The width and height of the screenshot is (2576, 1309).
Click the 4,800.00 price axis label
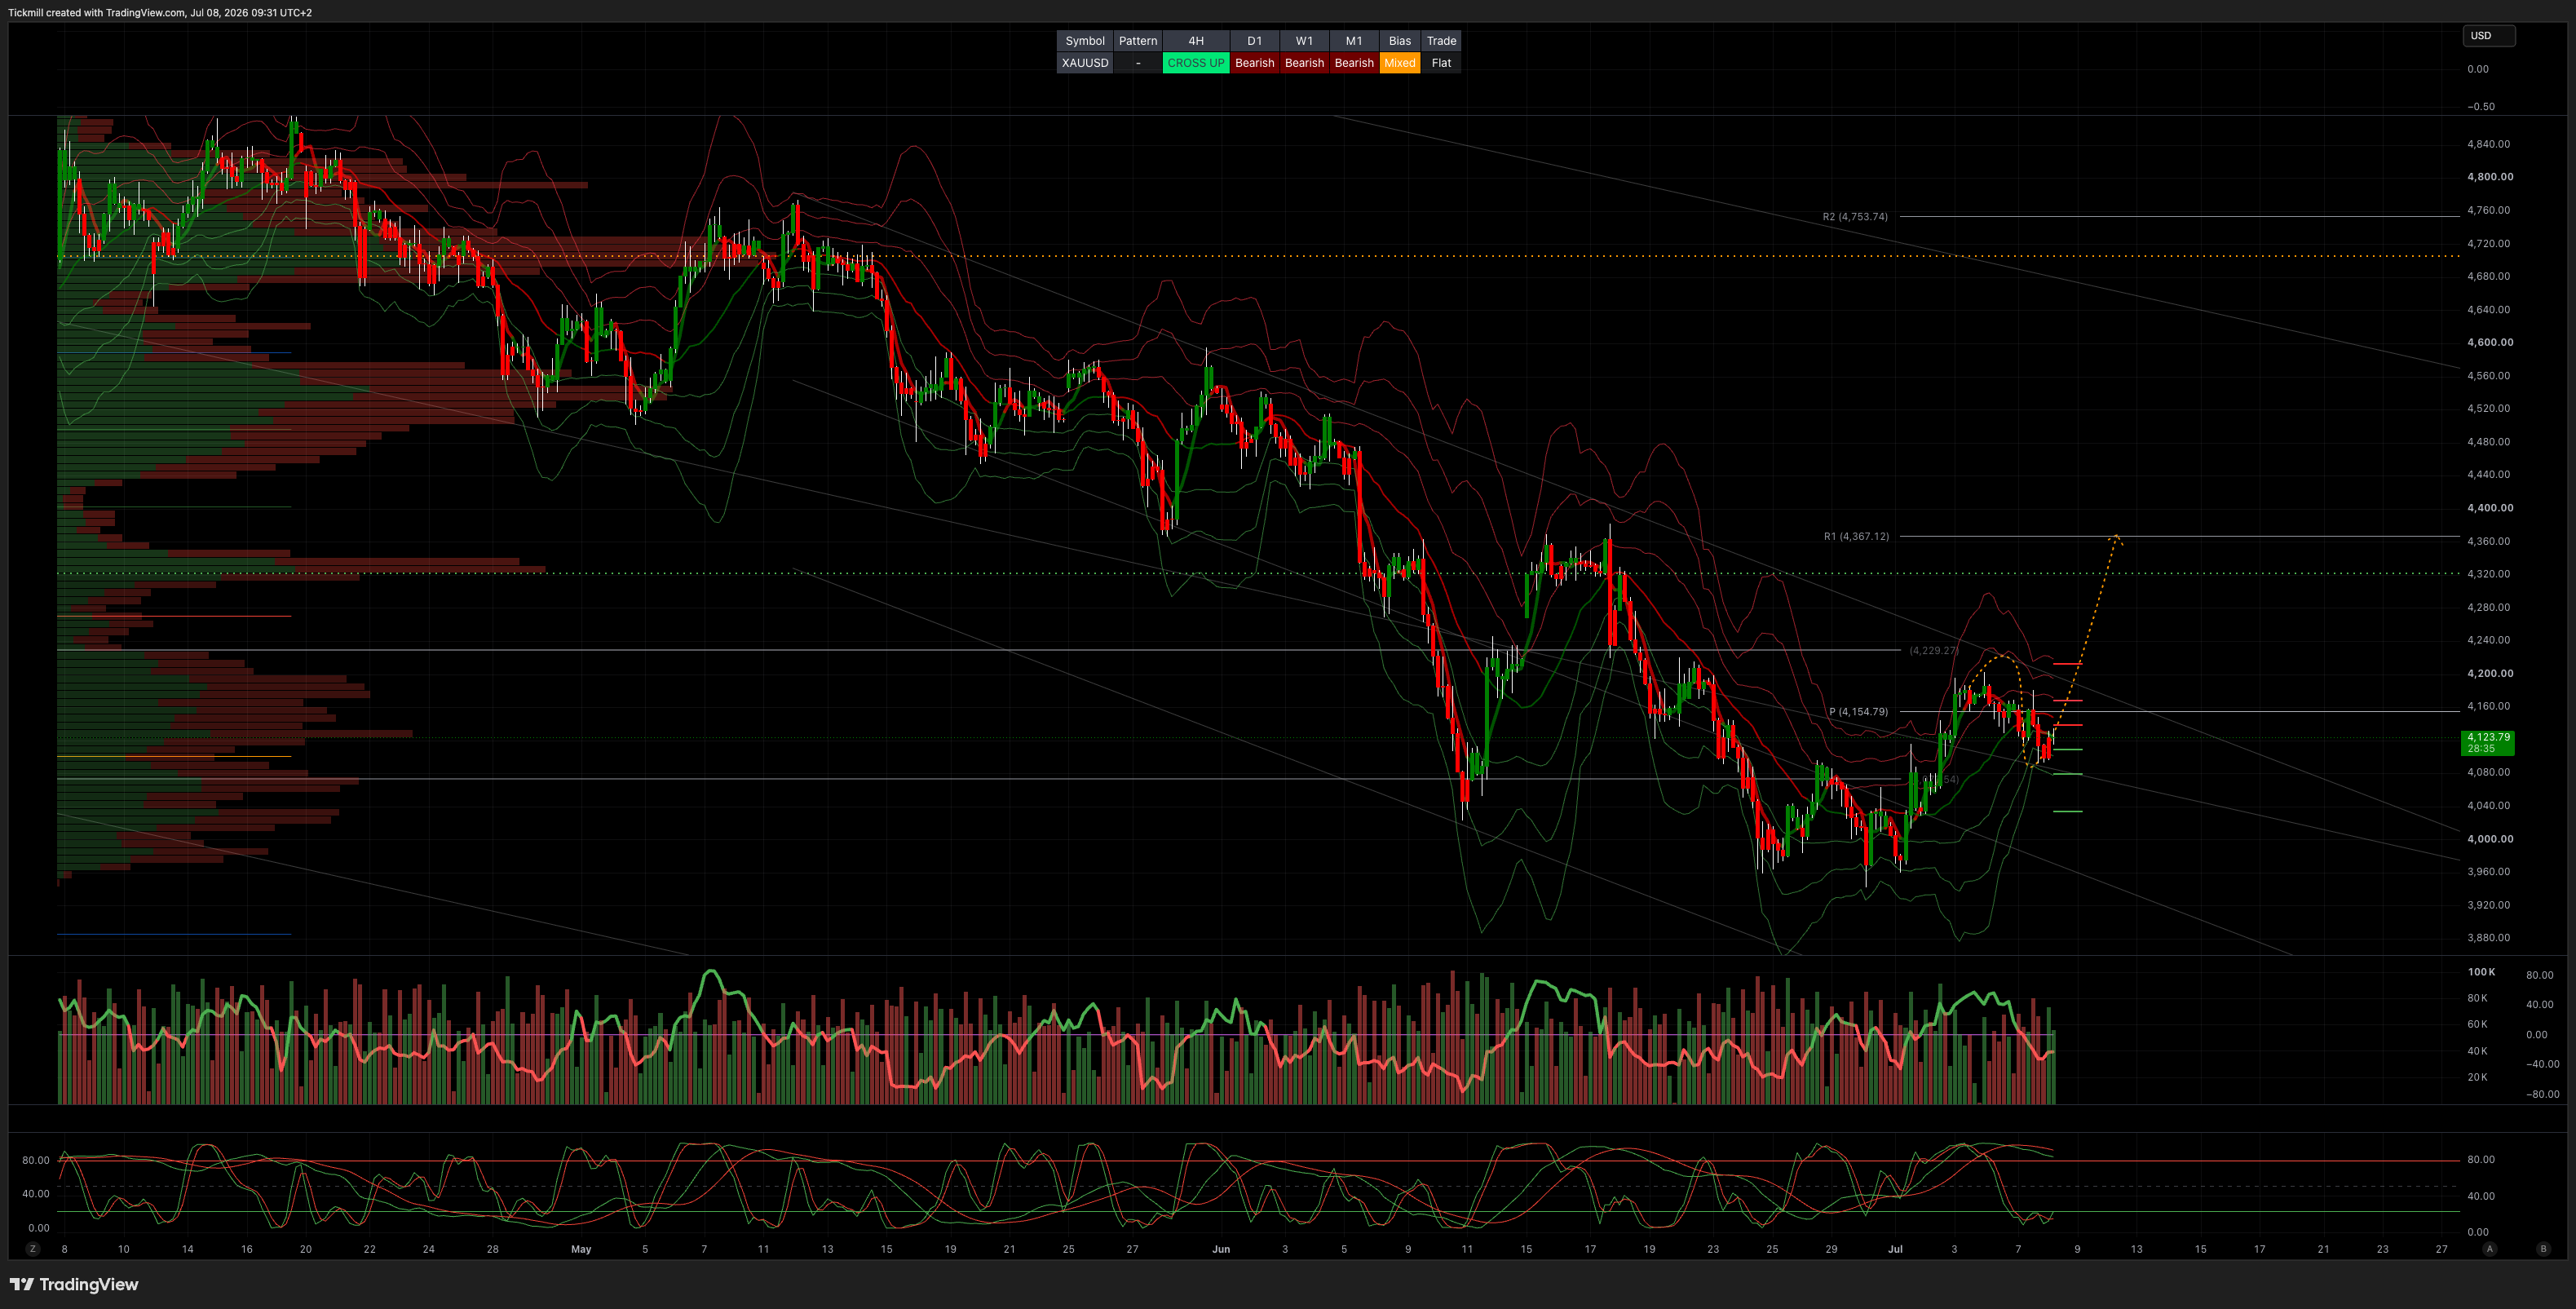click(2490, 177)
